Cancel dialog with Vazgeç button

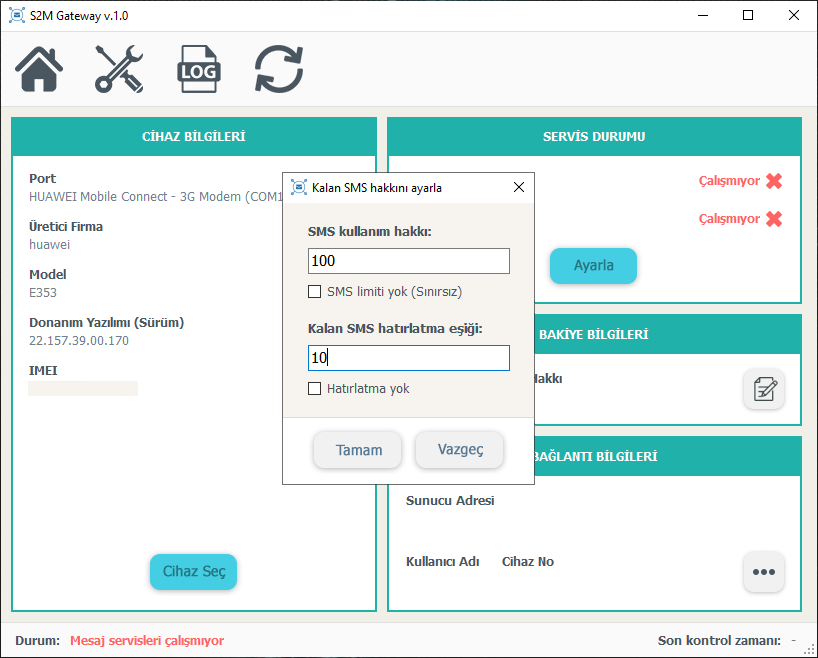[459, 450]
